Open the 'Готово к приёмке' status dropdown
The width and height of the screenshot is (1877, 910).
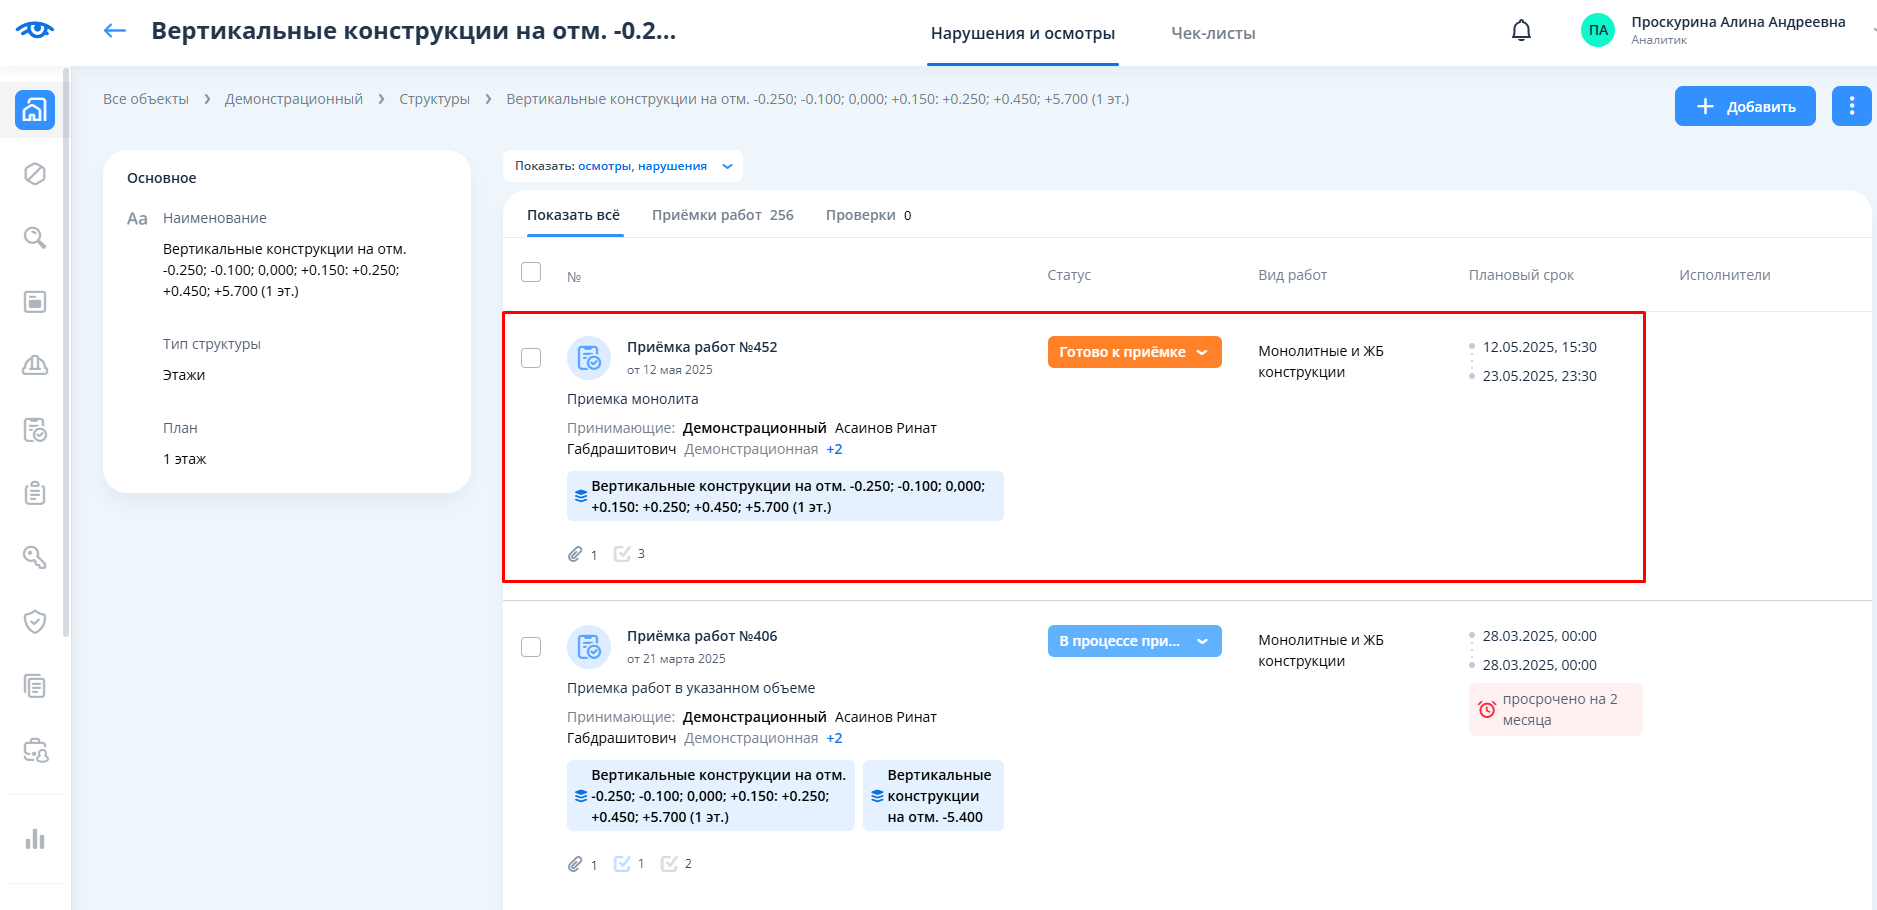pos(1134,352)
